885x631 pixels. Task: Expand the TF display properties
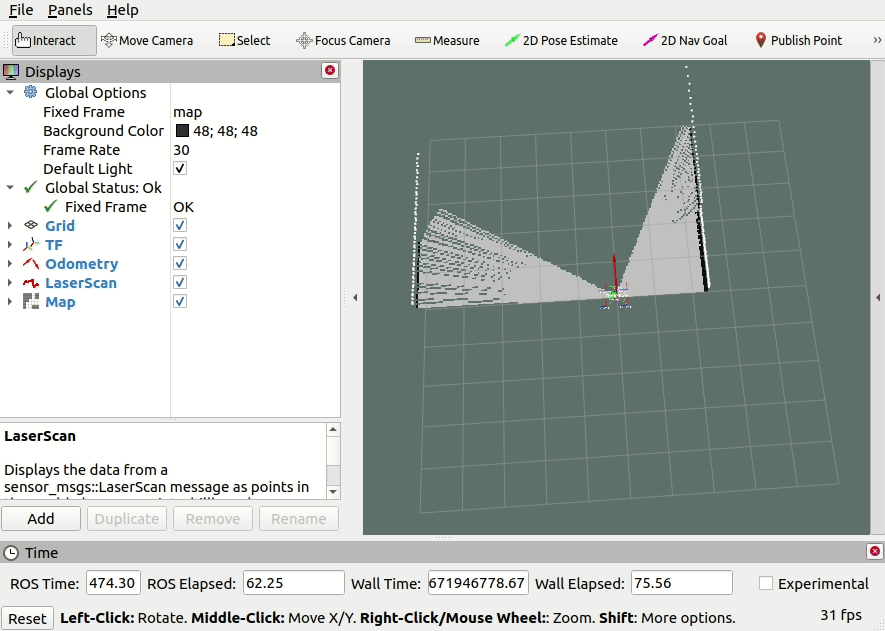click(x=10, y=244)
